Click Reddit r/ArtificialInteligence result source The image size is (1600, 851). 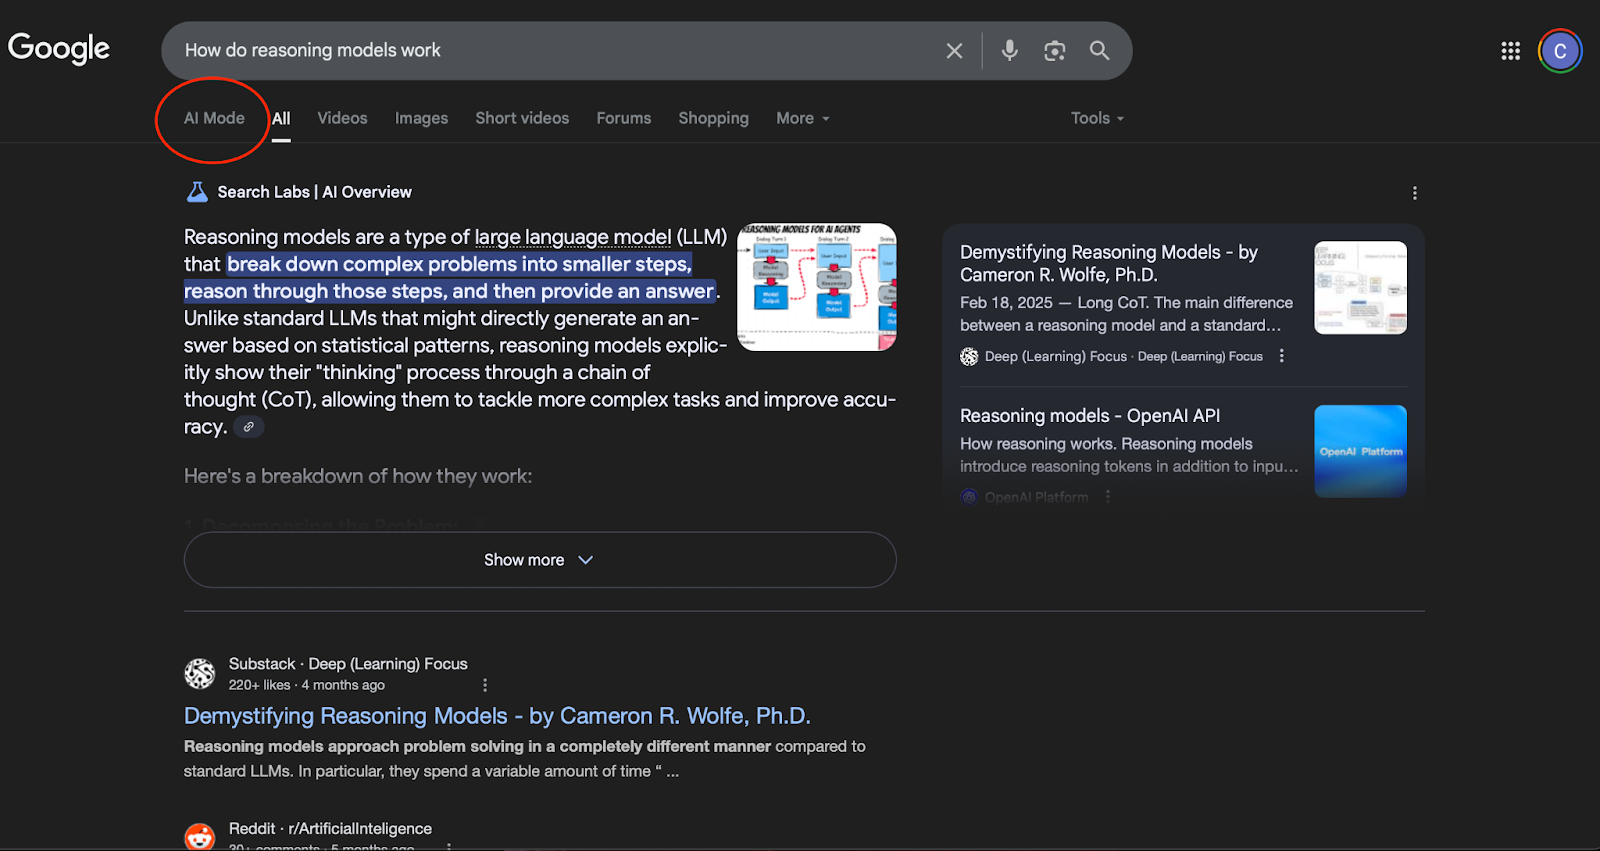[x=330, y=829]
